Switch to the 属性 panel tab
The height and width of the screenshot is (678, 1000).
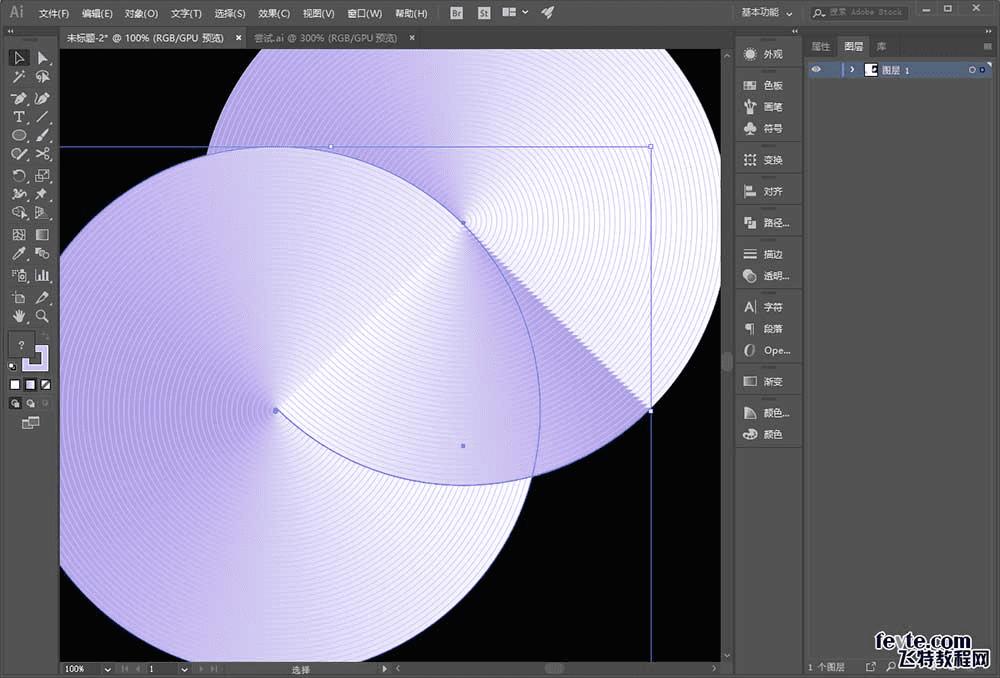820,47
